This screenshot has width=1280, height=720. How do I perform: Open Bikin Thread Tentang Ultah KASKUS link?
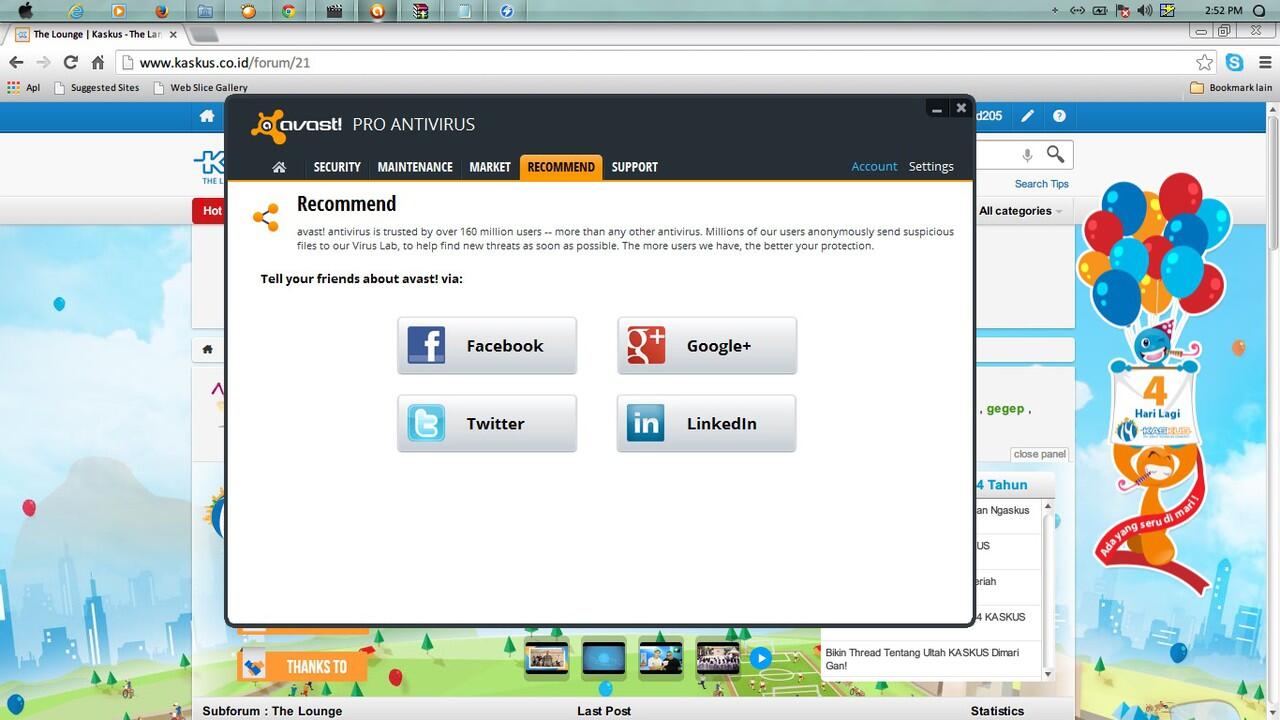[x=922, y=659]
